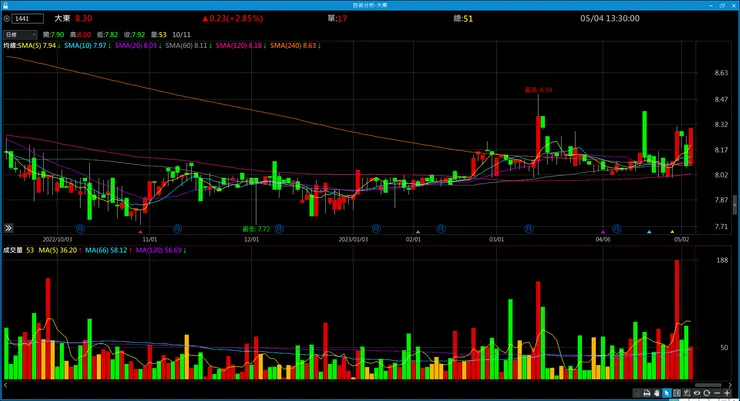
Task: Click the 高:8.00 high price value
Action: point(81,34)
